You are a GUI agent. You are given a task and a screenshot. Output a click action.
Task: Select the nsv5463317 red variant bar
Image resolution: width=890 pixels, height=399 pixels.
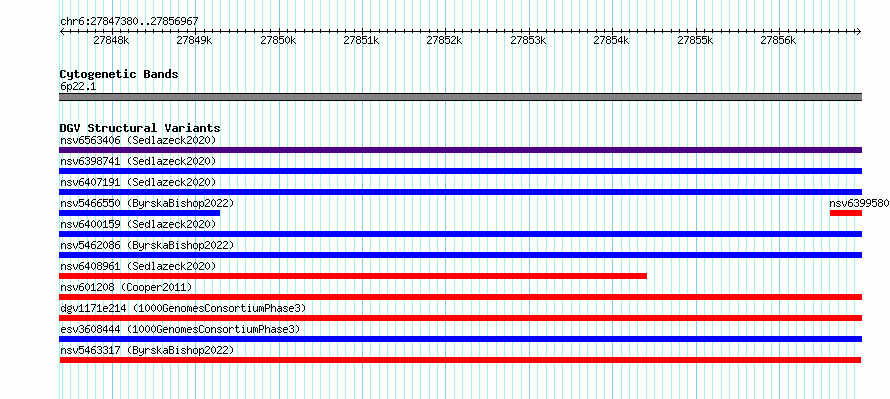point(460,360)
